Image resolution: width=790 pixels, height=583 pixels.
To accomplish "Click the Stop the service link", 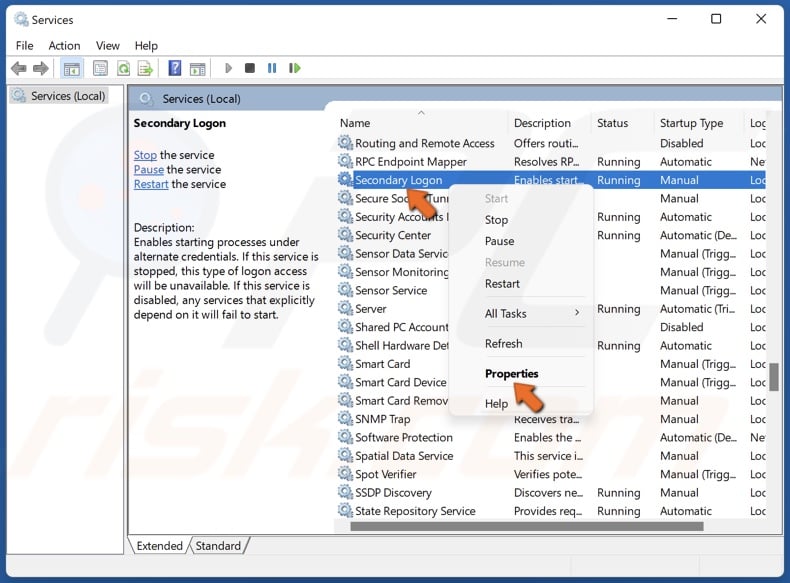I will tap(145, 155).
